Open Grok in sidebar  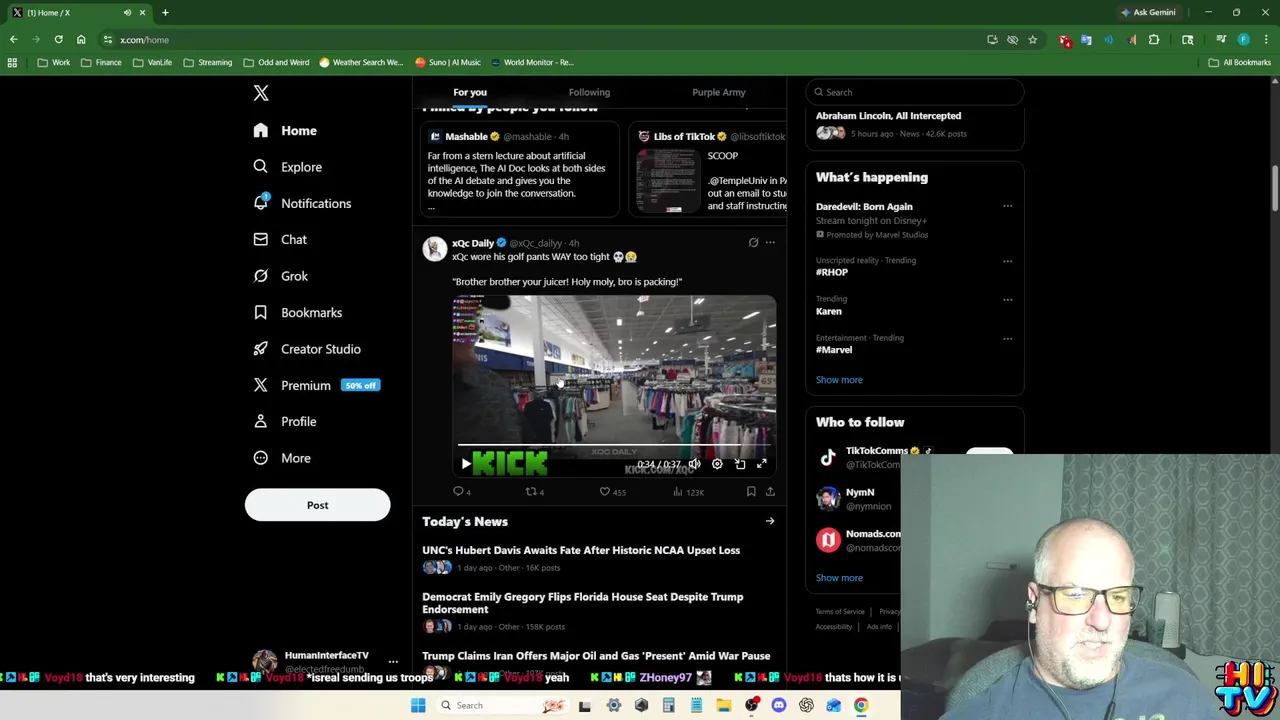281,276
